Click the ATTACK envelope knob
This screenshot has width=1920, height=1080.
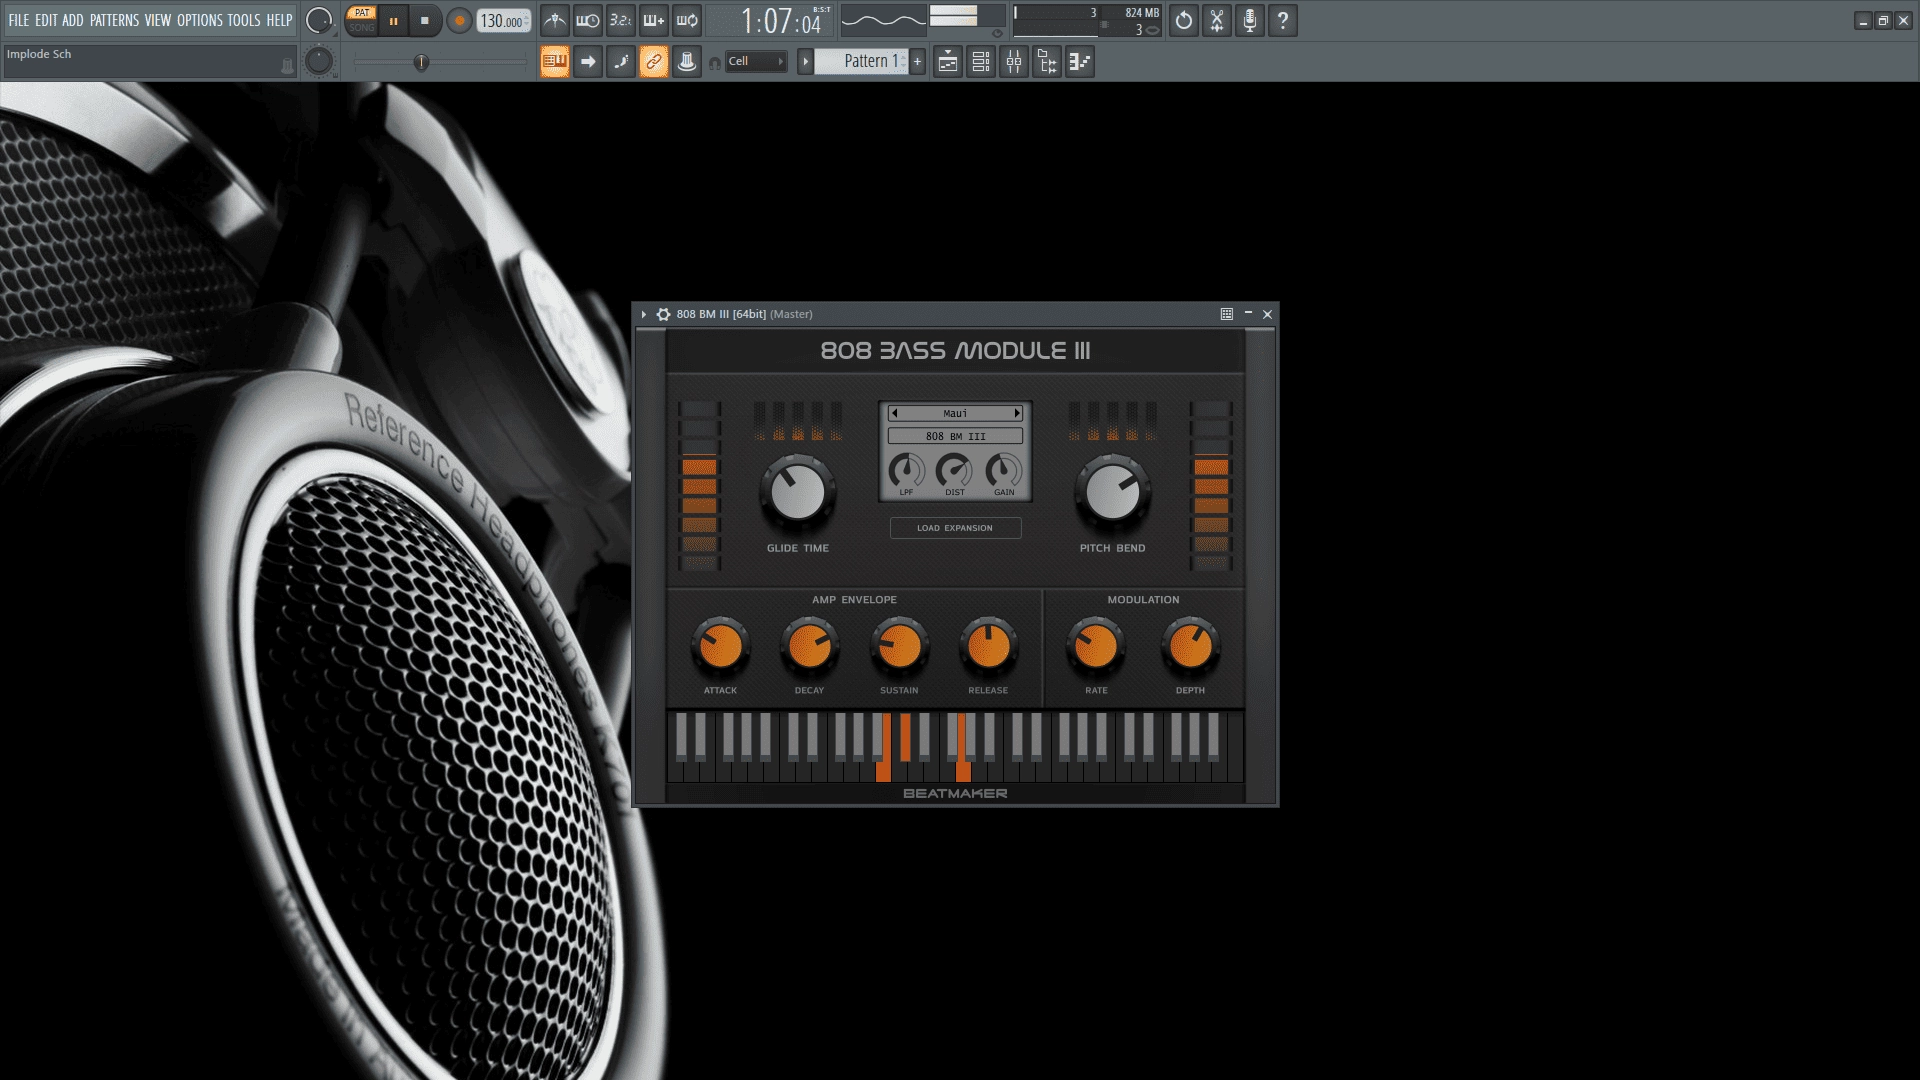click(x=720, y=647)
